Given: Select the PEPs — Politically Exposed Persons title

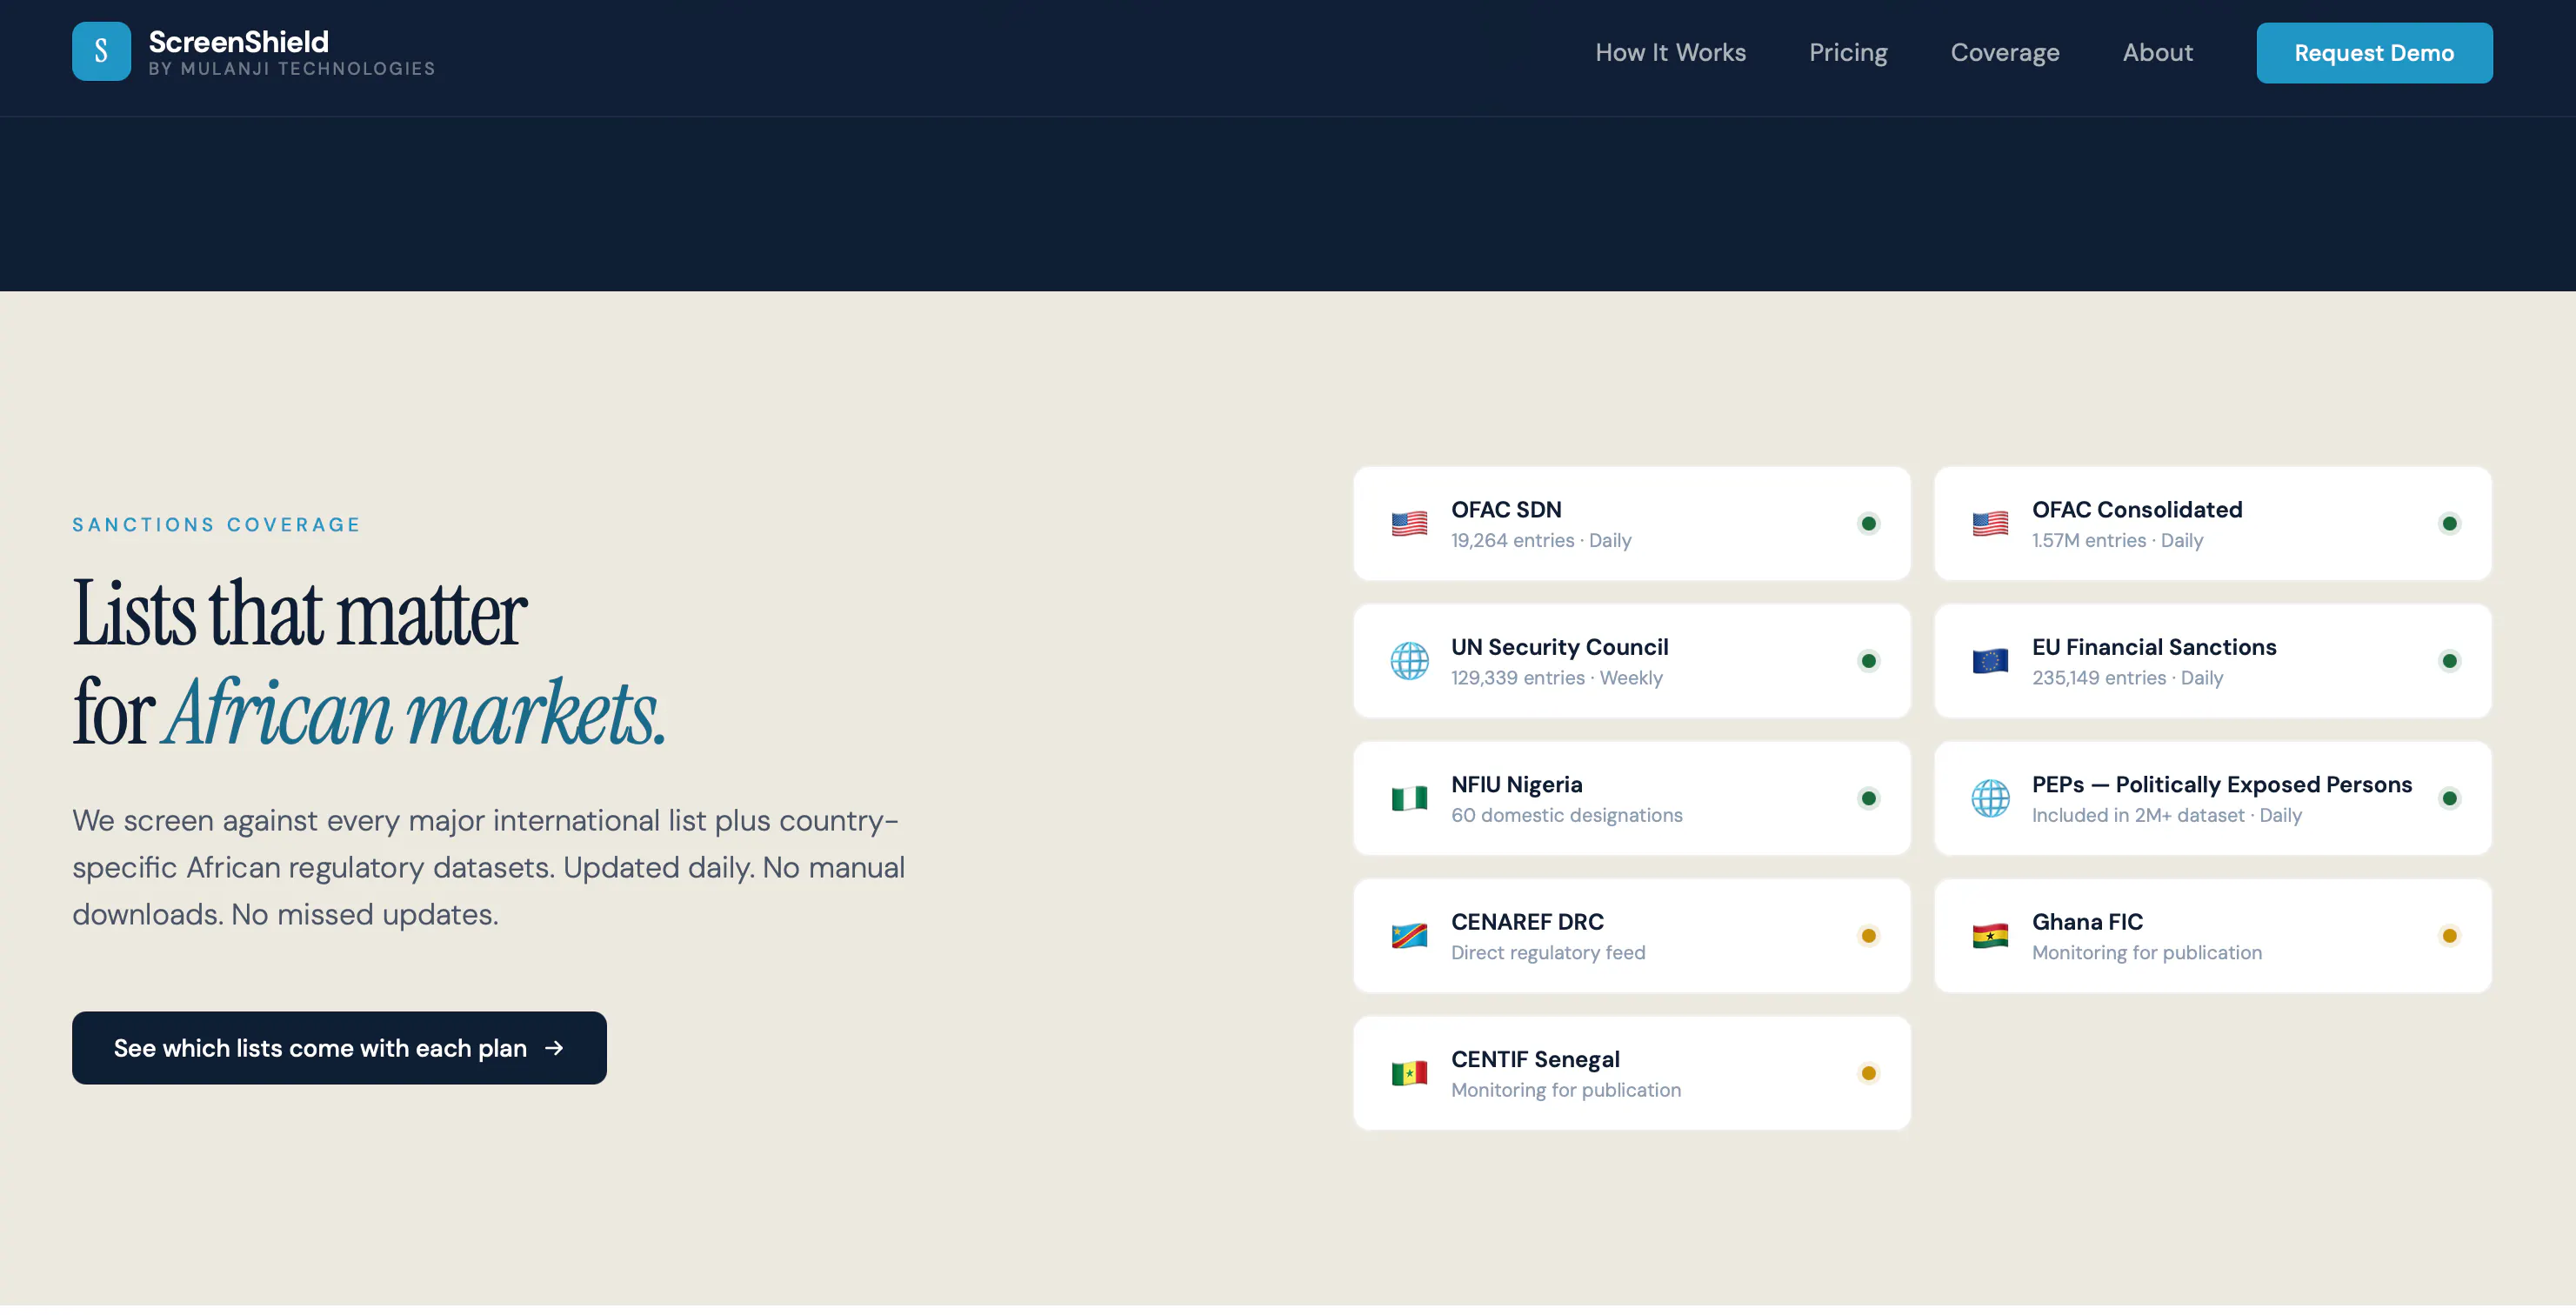Looking at the screenshot, I should [x=2222, y=785].
